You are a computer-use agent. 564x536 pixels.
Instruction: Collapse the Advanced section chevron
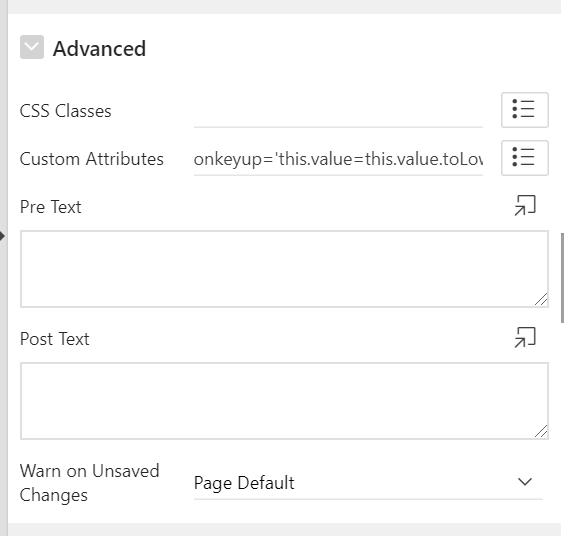click(x=32, y=47)
